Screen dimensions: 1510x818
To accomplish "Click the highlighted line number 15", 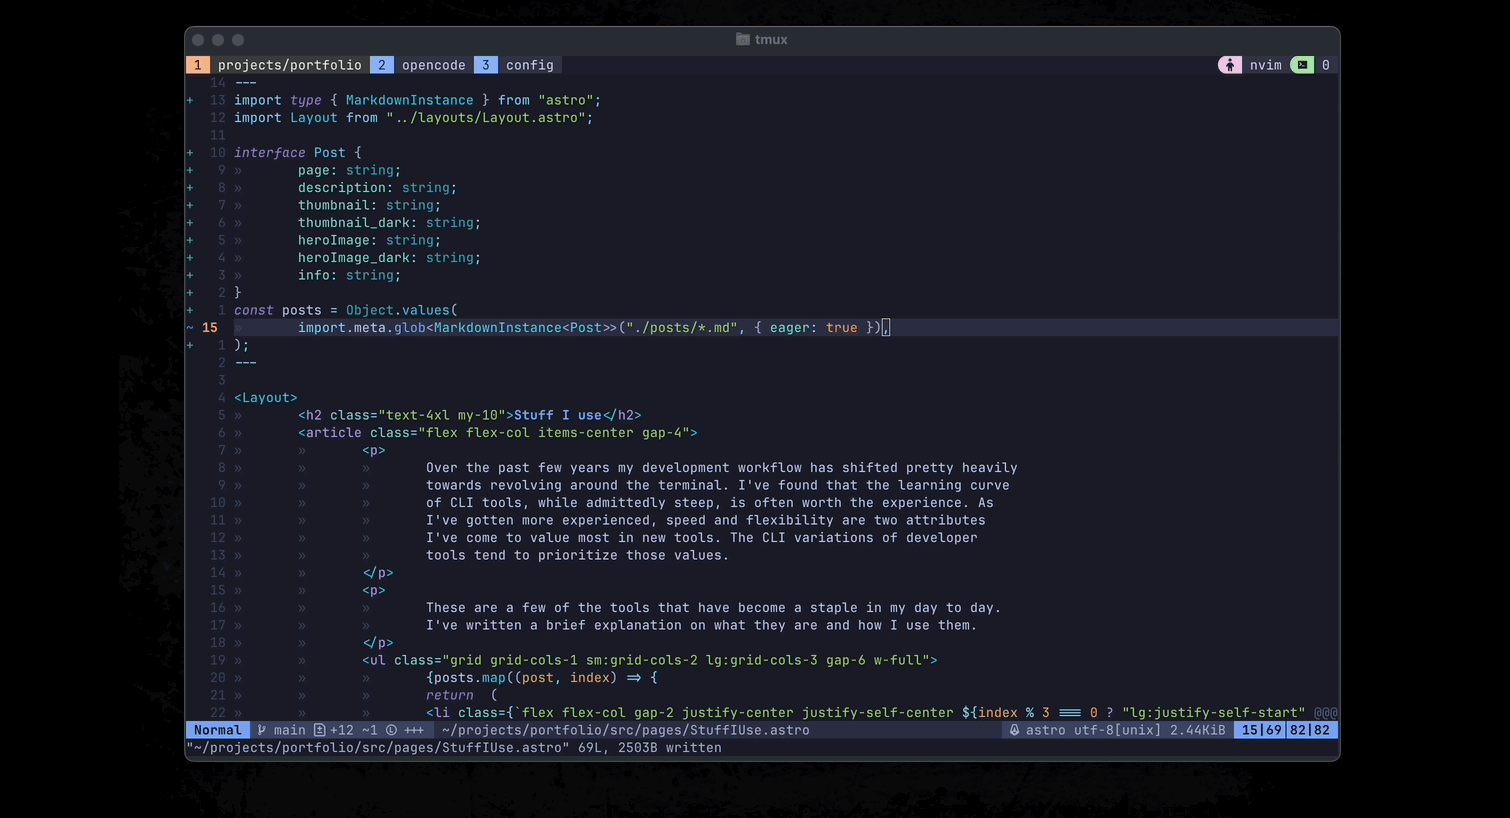I will tap(210, 327).
